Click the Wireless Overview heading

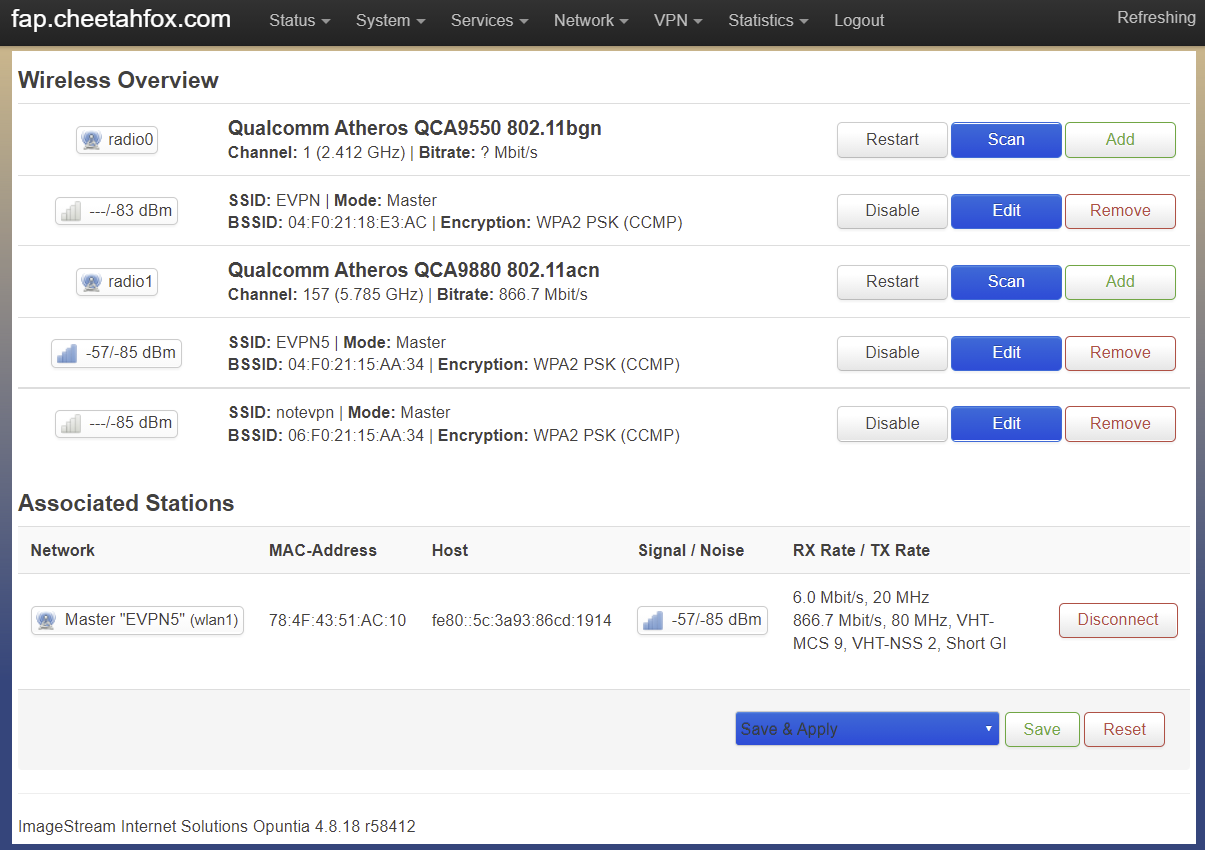118,80
